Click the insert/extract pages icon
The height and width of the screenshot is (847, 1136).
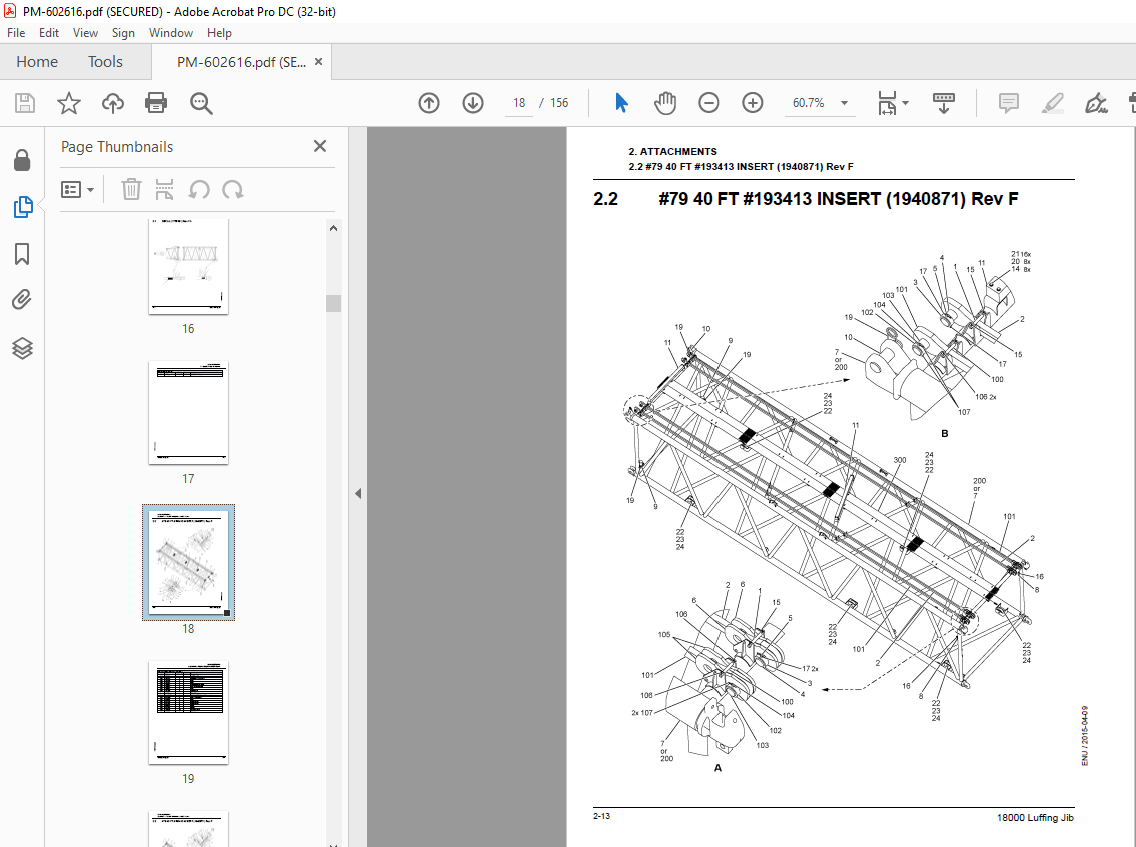tap(164, 190)
